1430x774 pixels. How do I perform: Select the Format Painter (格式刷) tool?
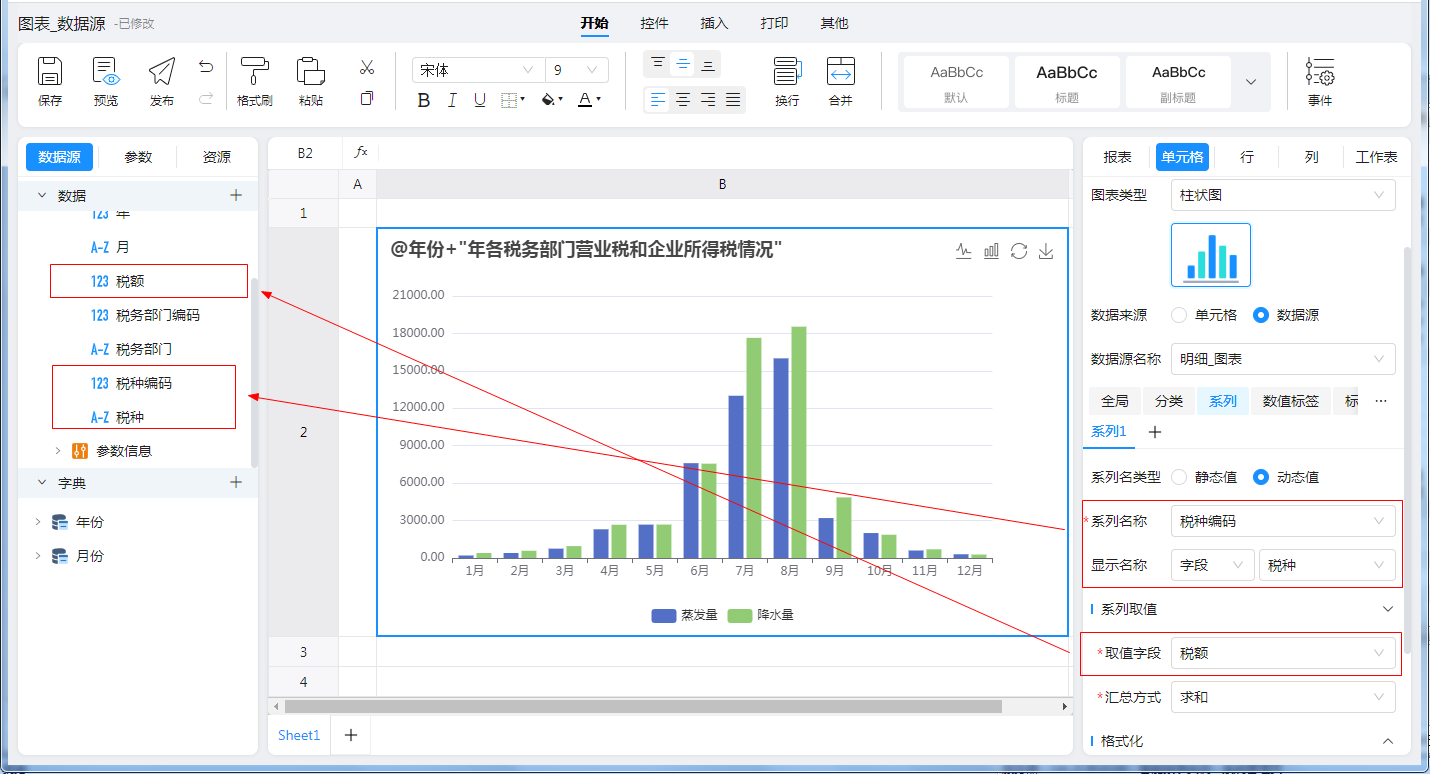point(254,72)
